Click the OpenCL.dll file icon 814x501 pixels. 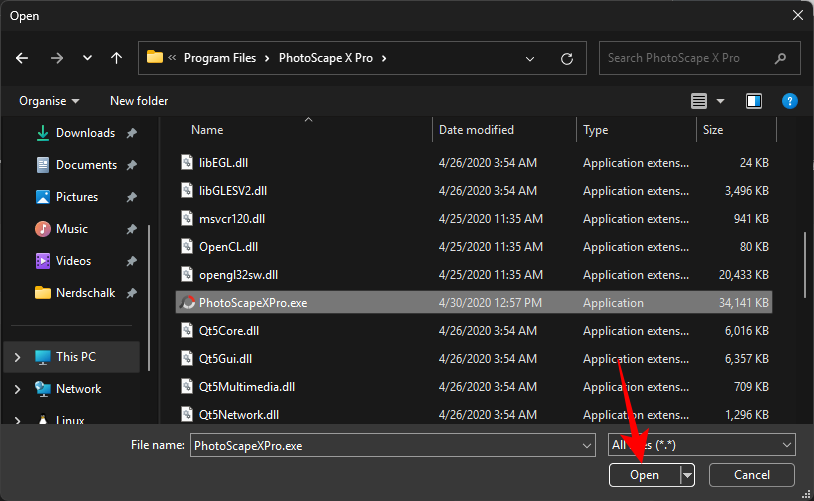187,247
